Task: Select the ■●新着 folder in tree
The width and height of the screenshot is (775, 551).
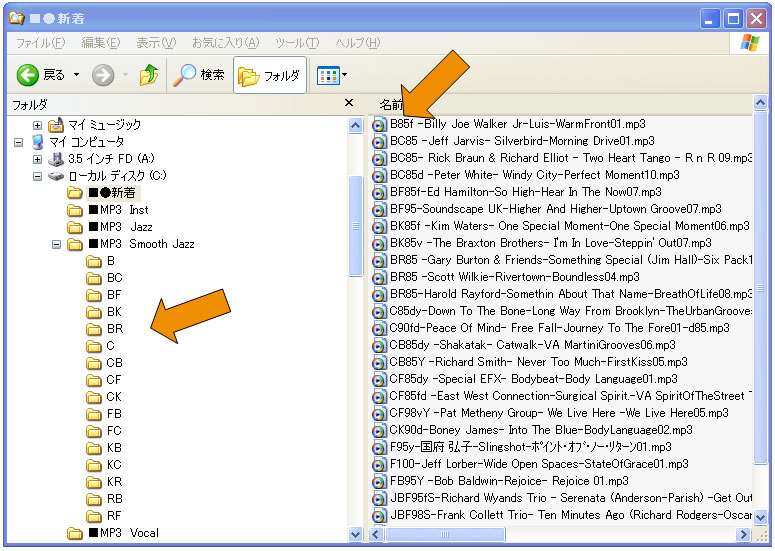Action: (112, 193)
